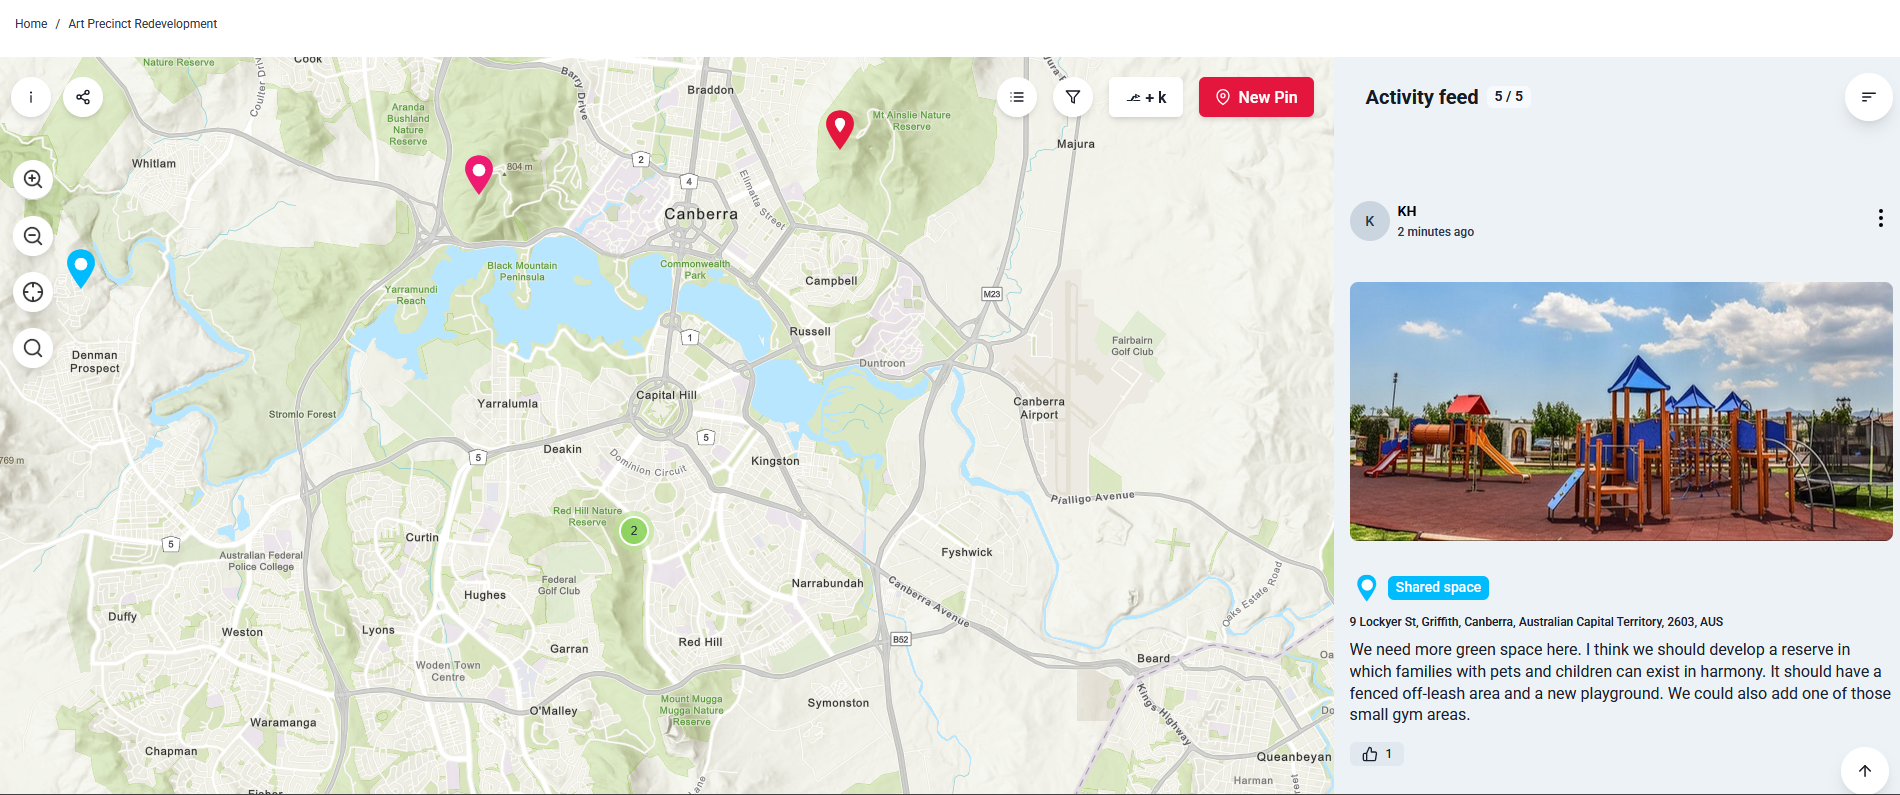Click the KH username
The image size is (1900, 795).
tap(1407, 211)
